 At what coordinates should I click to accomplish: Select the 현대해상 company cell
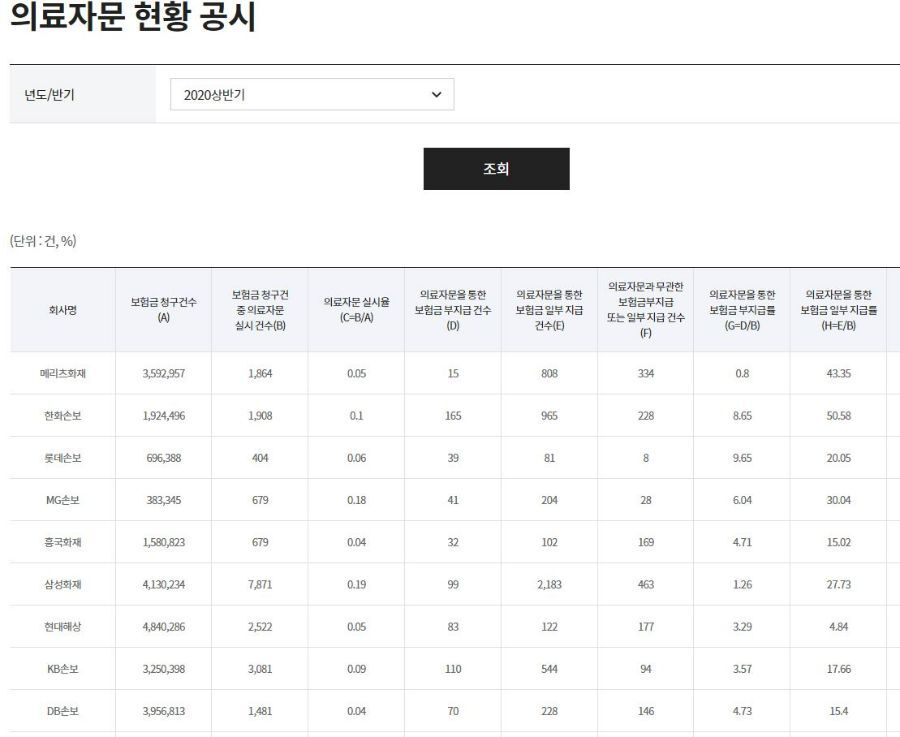63,627
